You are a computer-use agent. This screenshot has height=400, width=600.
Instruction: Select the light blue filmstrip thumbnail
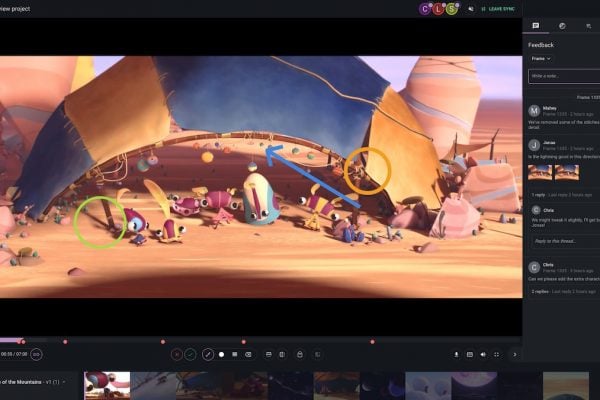coord(429,386)
